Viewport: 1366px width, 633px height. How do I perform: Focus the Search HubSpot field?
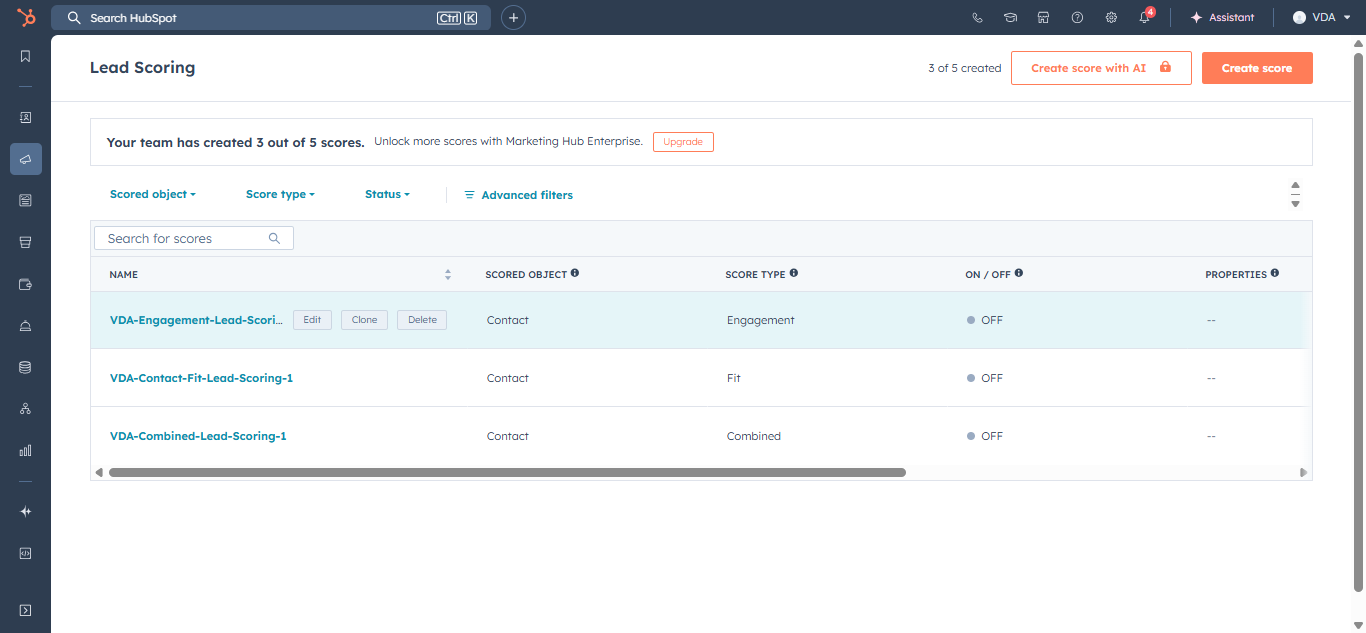[x=271, y=17]
